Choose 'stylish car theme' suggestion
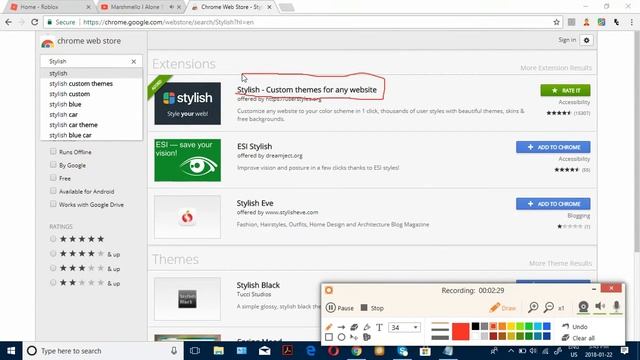The height and width of the screenshot is (360, 640). click(x=91, y=124)
